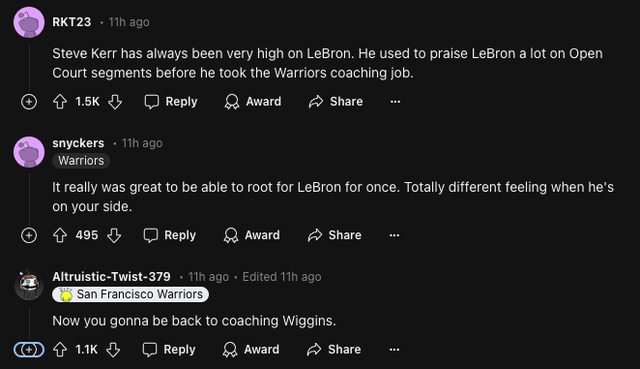Open more options on Altruistic-Twist-379's comment
Image resolution: width=640 pixels, height=369 pixels.
coord(394,349)
